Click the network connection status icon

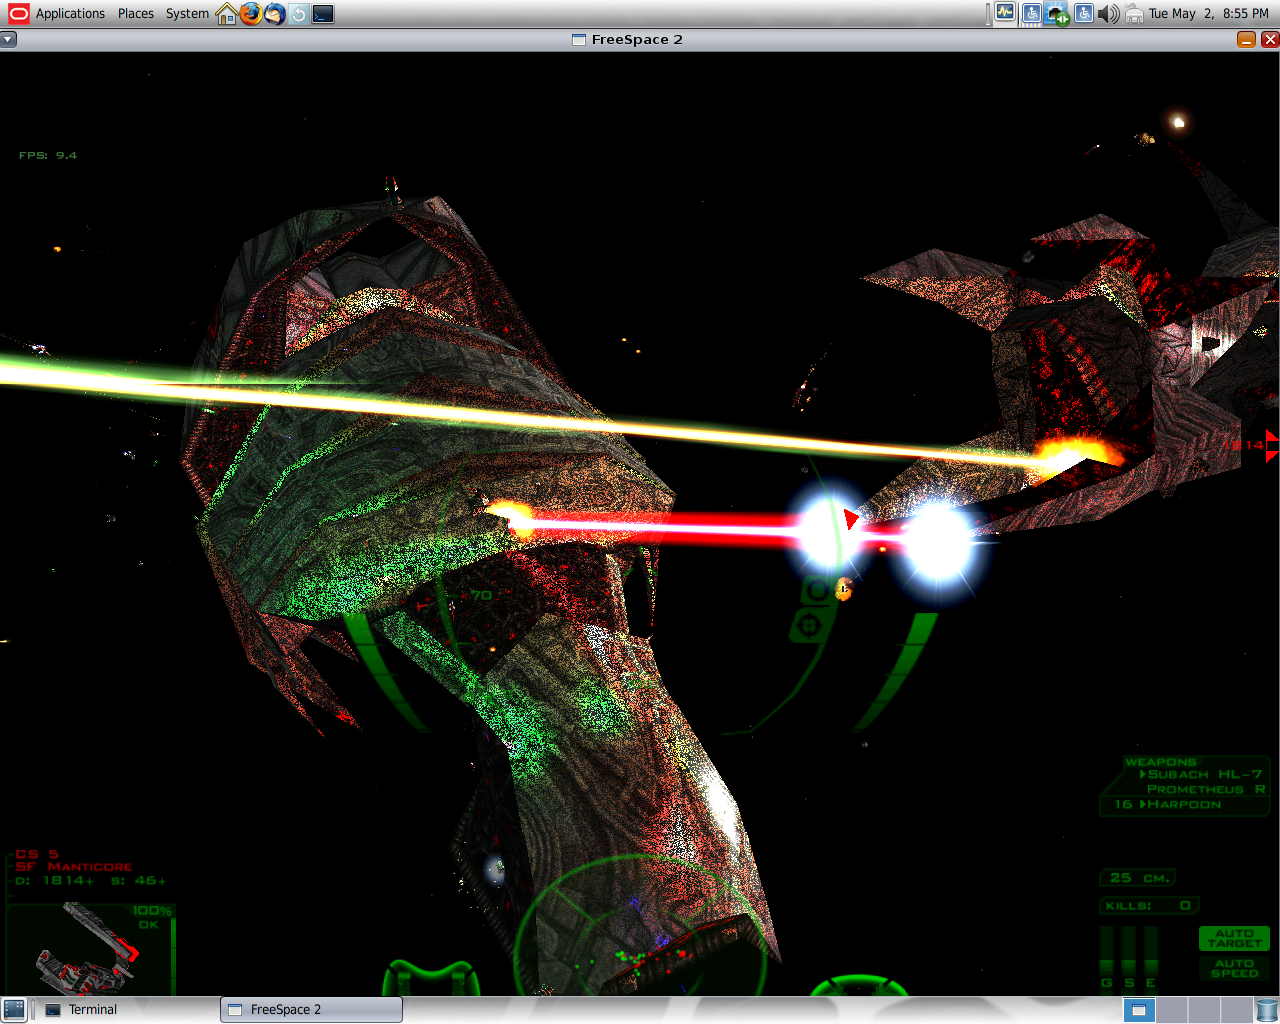[1057, 13]
